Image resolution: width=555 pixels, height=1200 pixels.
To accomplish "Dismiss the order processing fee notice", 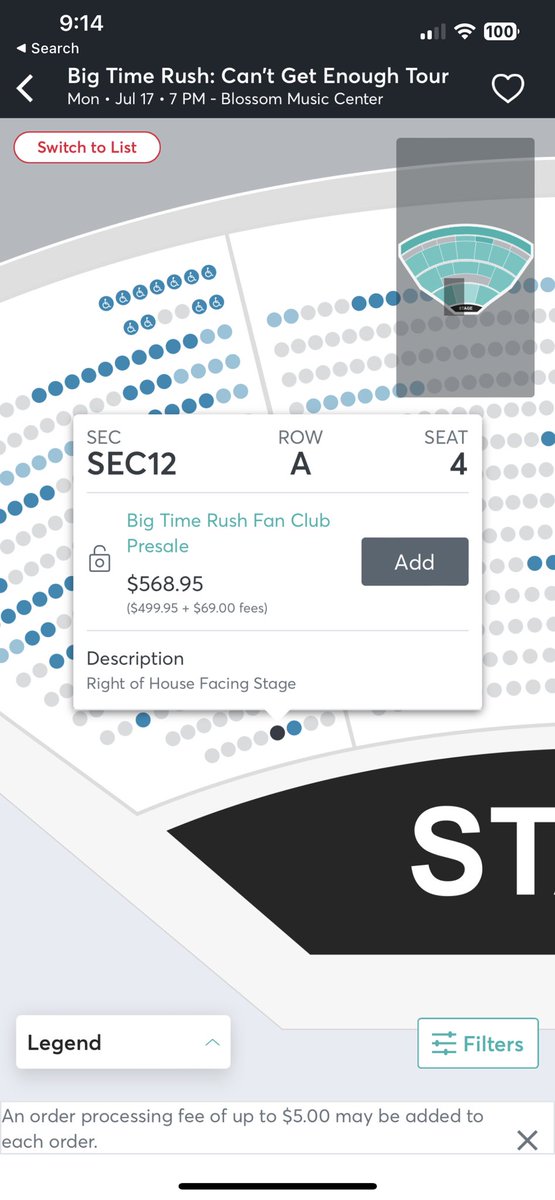I will (527, 1140).
